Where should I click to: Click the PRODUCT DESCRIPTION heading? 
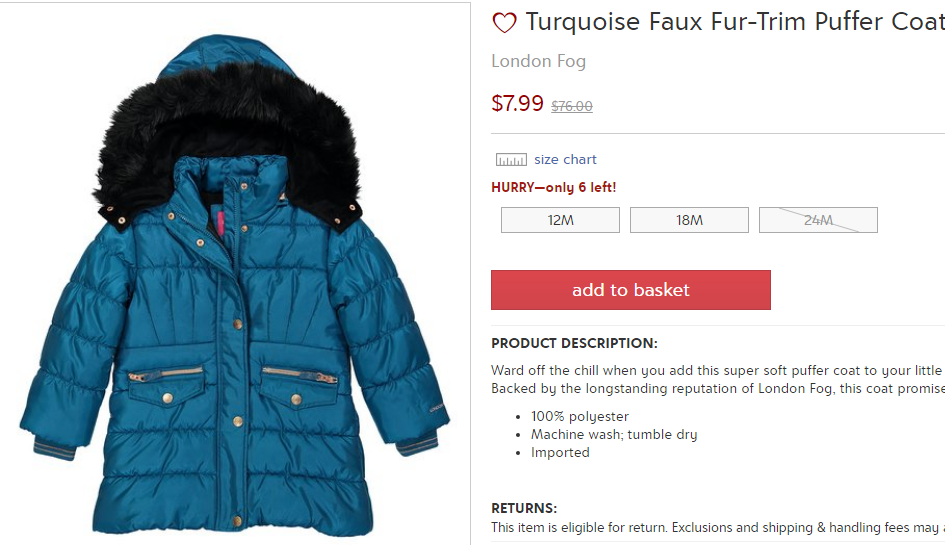click(x=574, y=344)
